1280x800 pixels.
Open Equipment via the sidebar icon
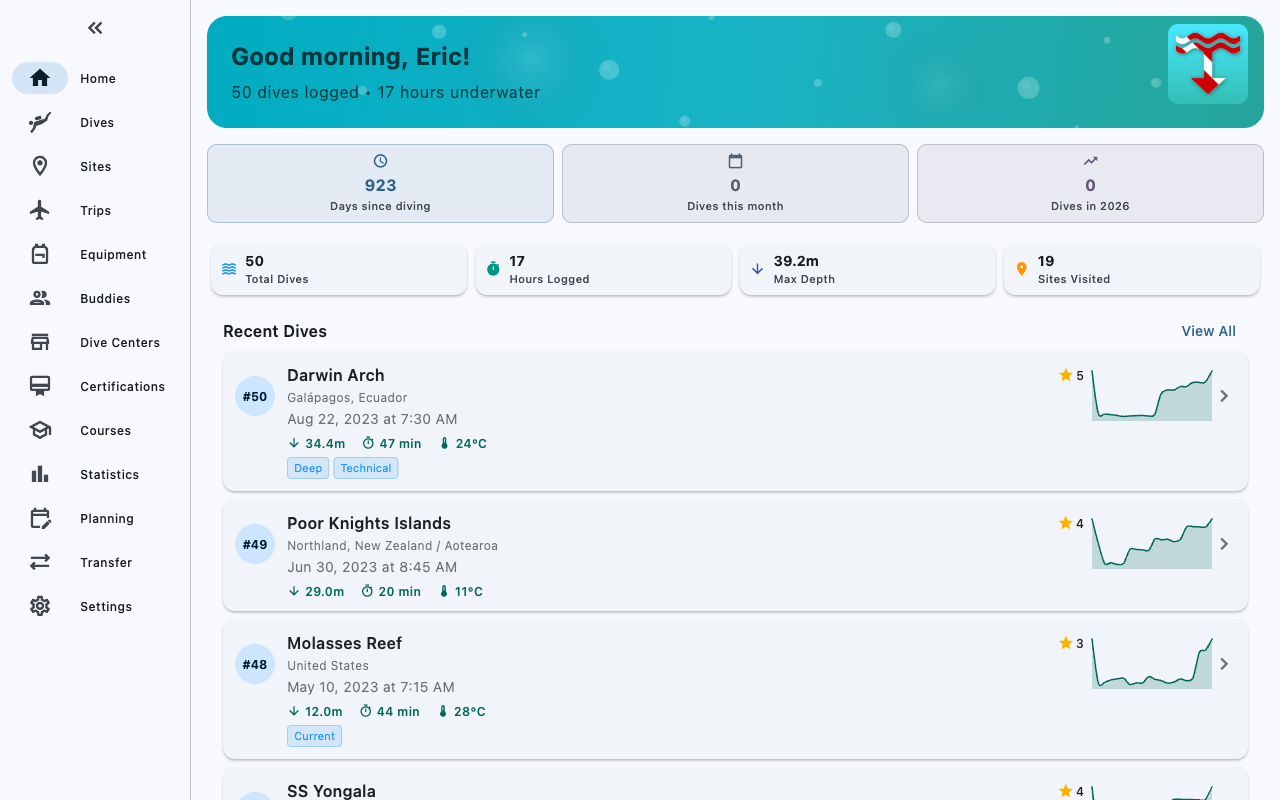(x=40, y=254)
